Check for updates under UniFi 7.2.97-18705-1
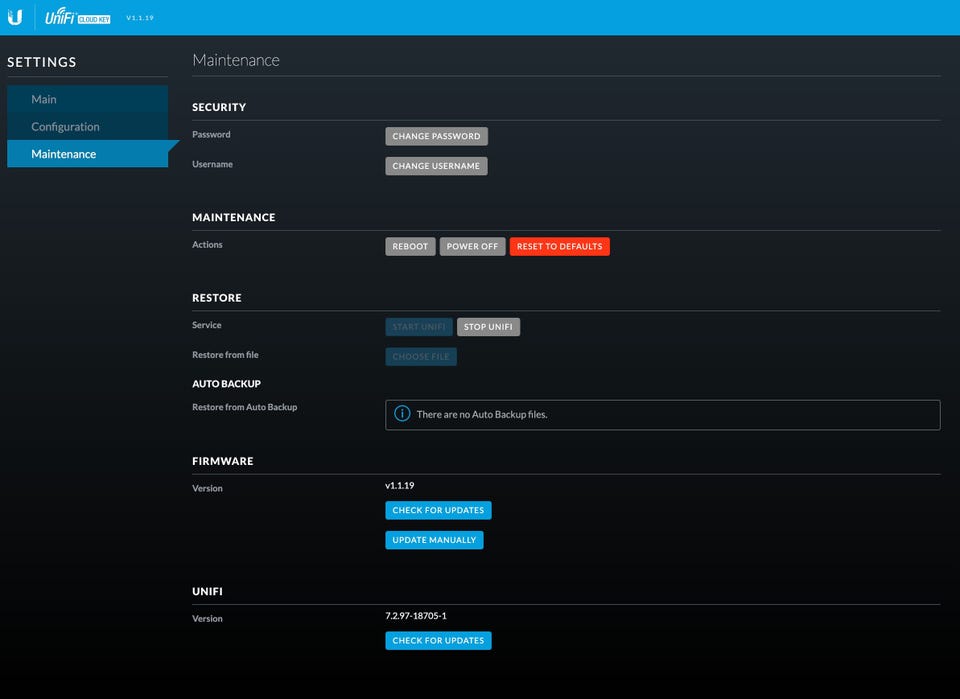The width and height of the screenshot is (960, 699). pos(438,640)
